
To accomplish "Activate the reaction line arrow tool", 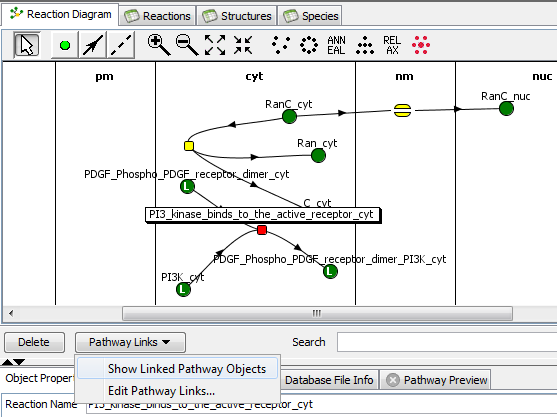I will pos(93,45).
